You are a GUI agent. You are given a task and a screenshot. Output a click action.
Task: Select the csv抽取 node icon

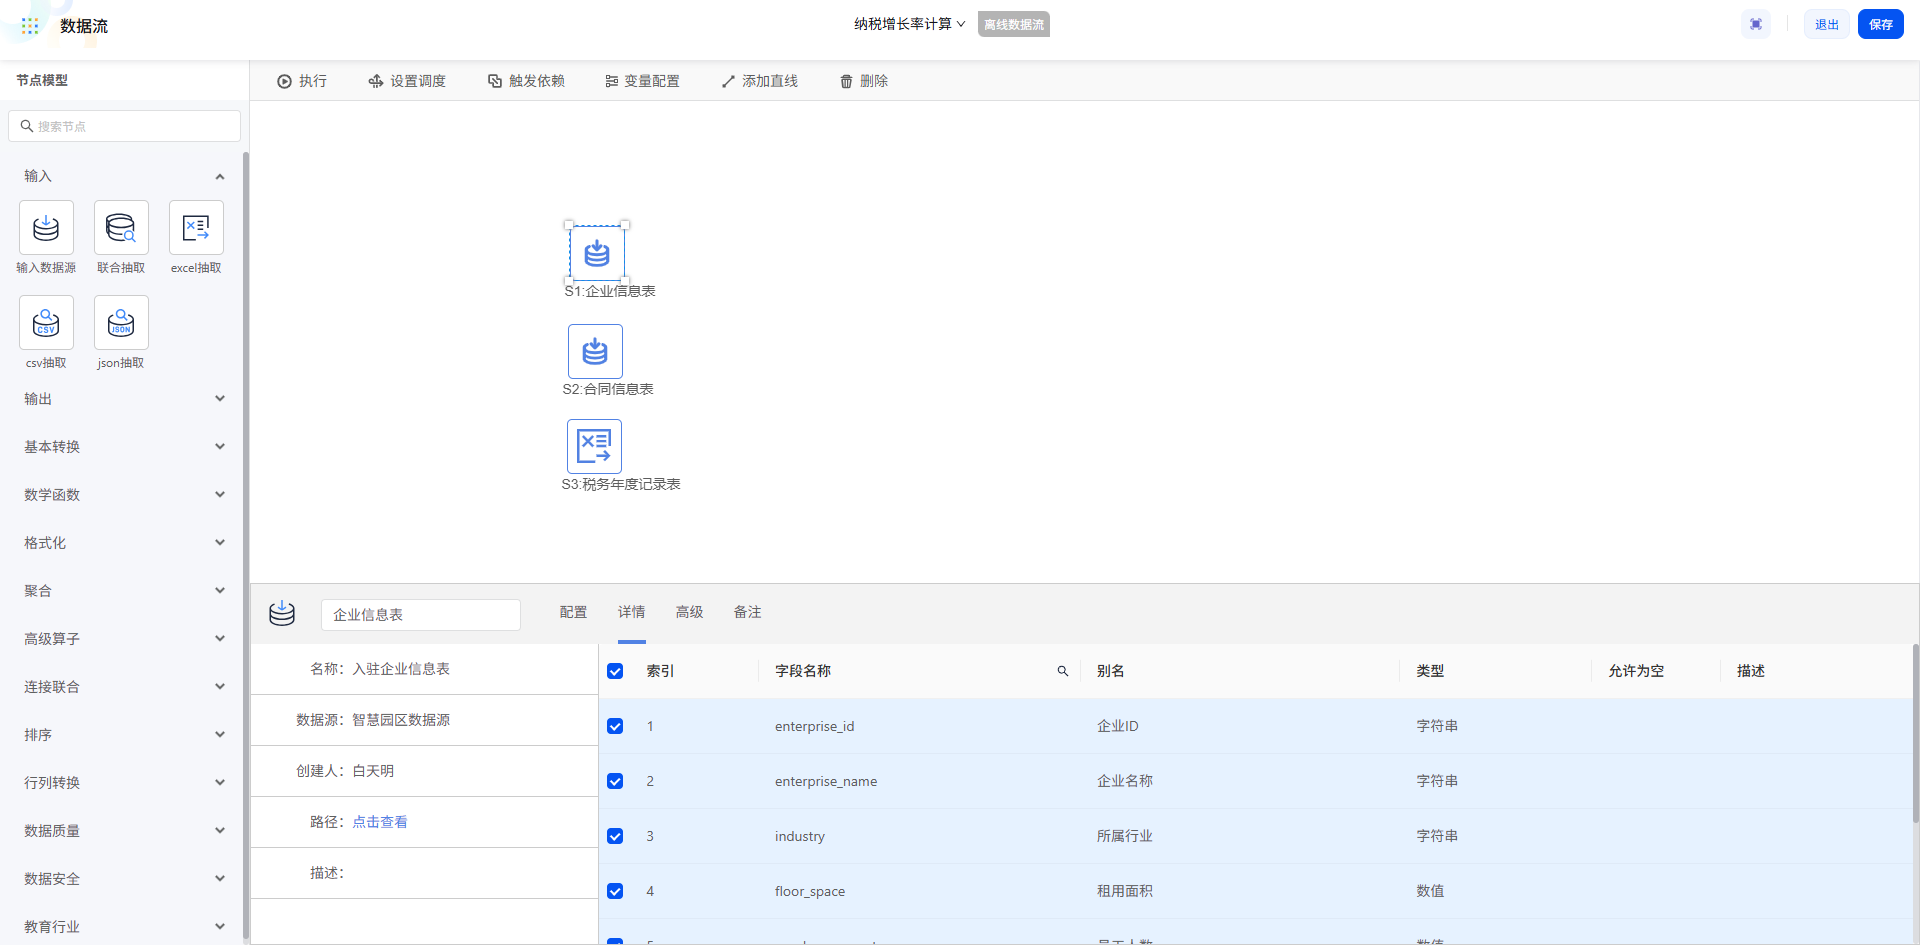[x=46, y=323]
